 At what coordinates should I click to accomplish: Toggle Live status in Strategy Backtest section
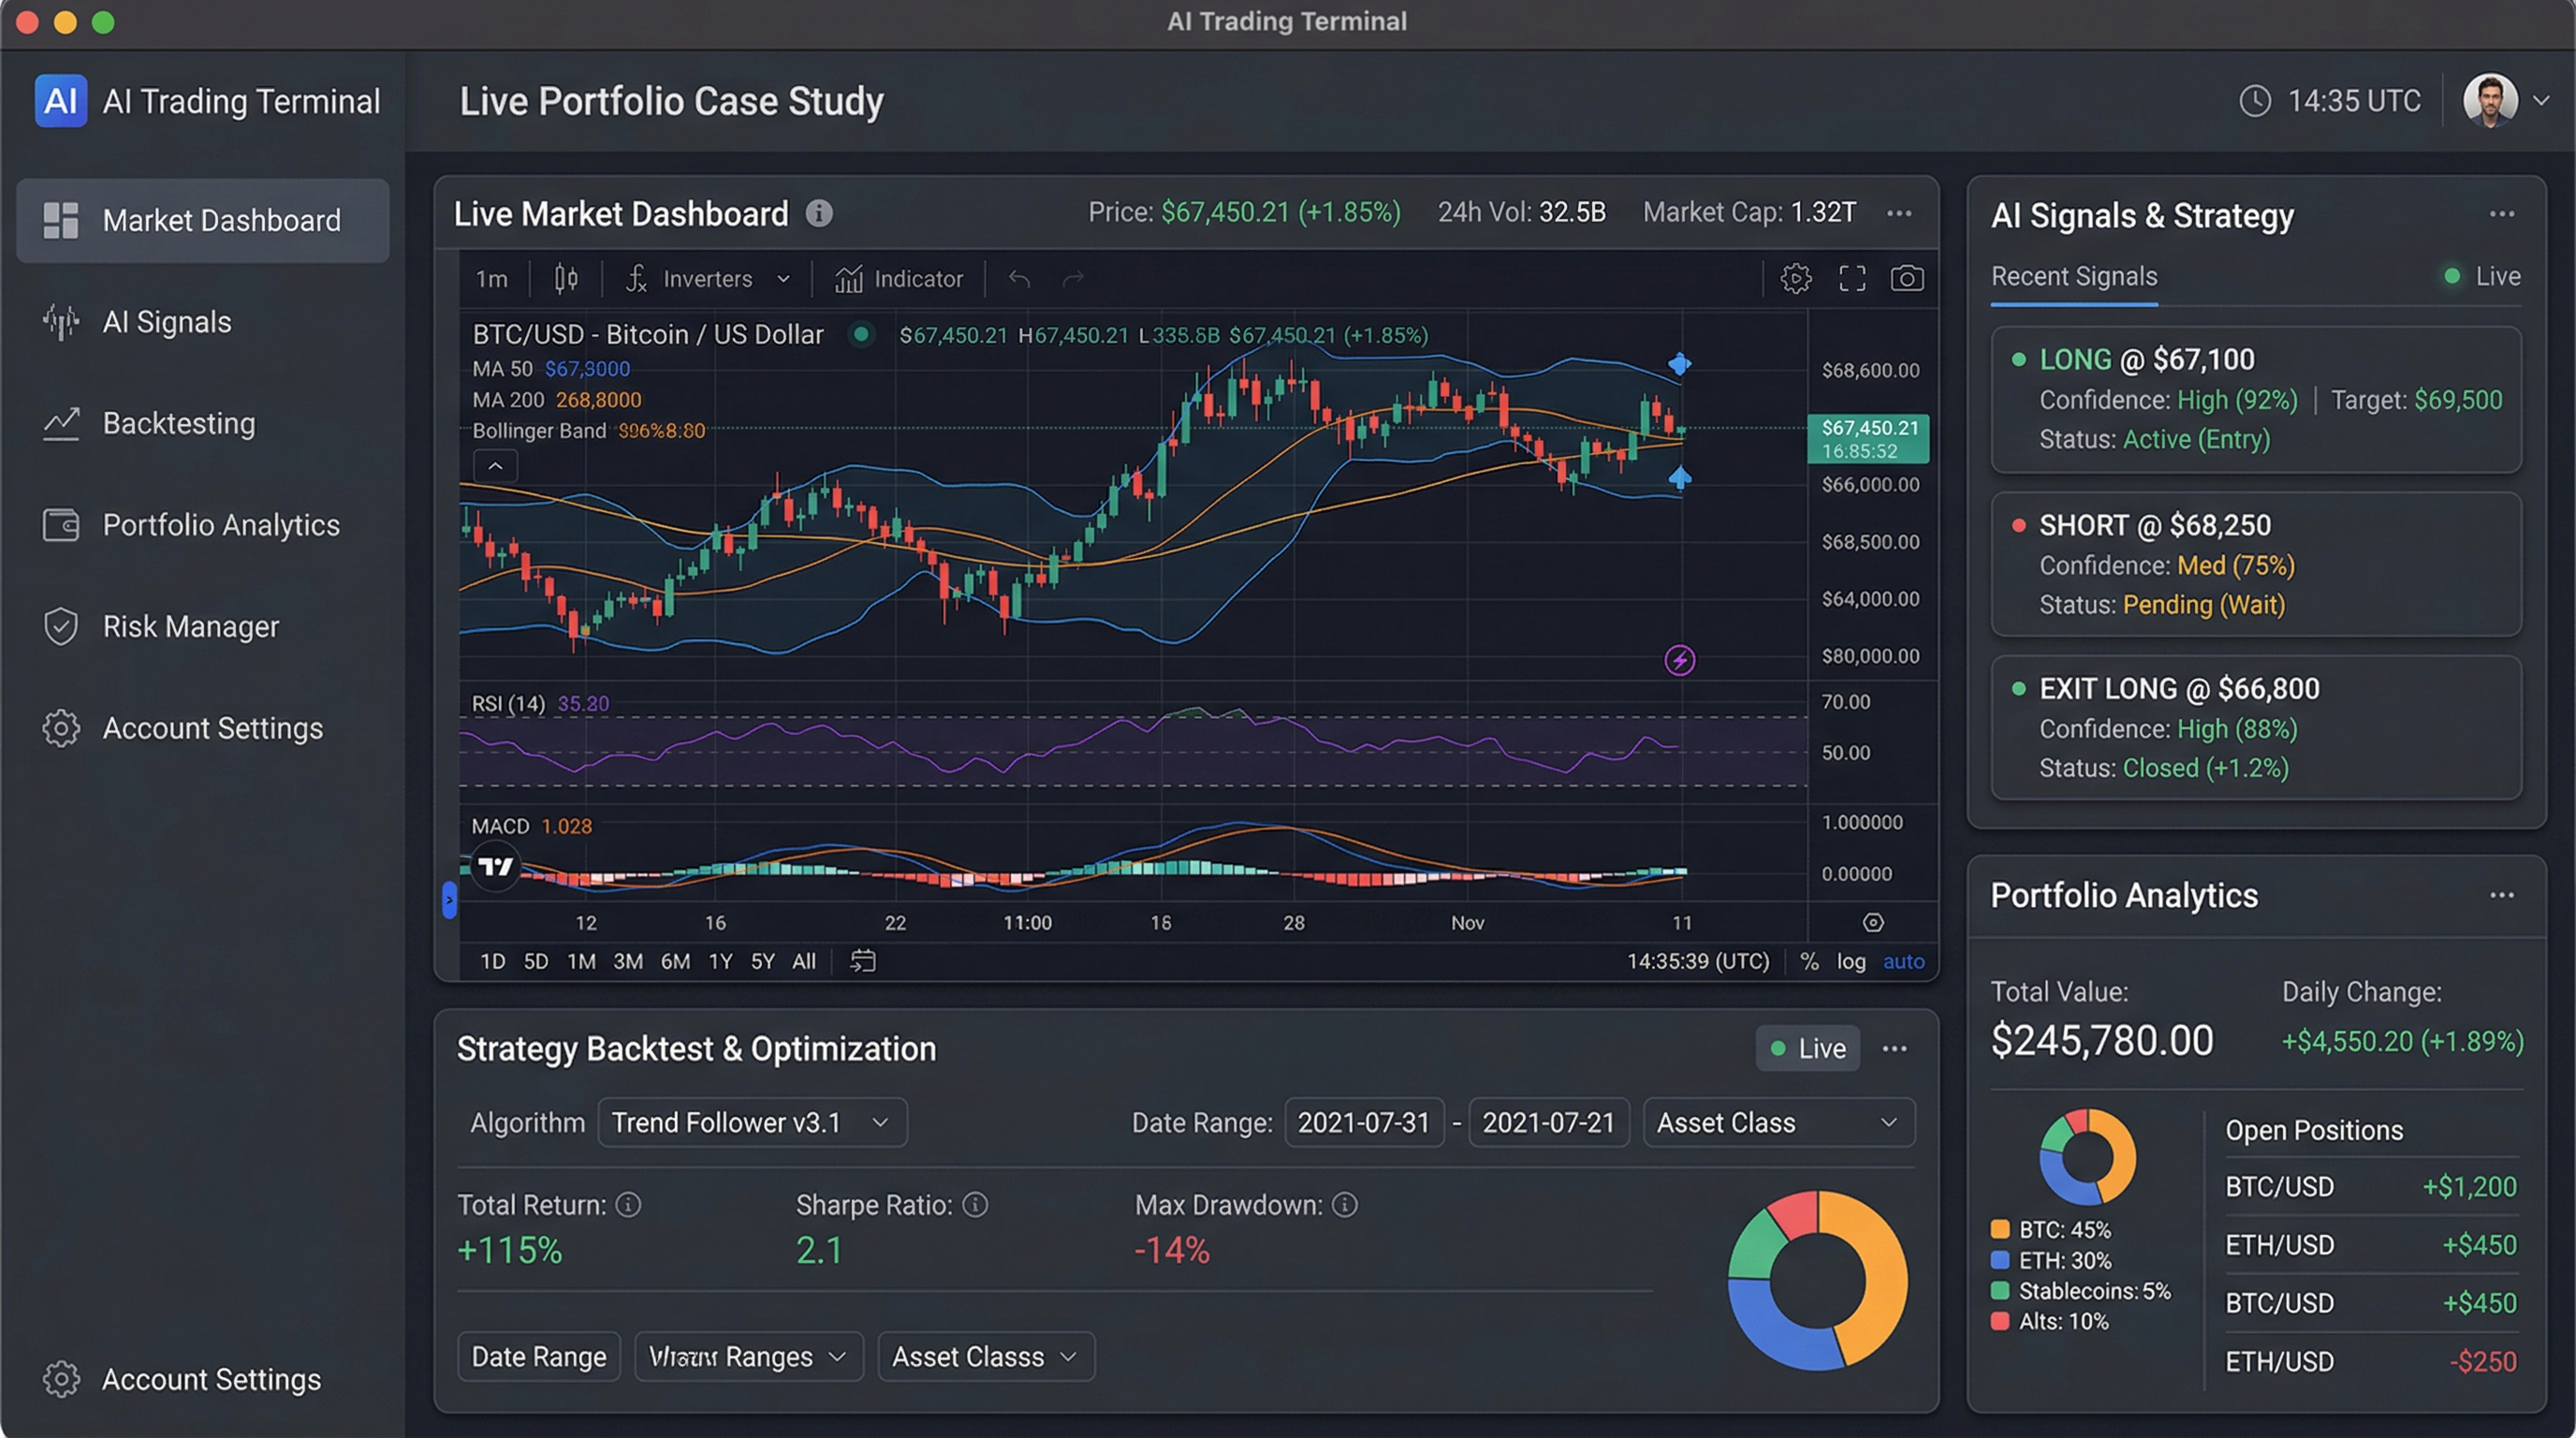pos(1807,1048)
